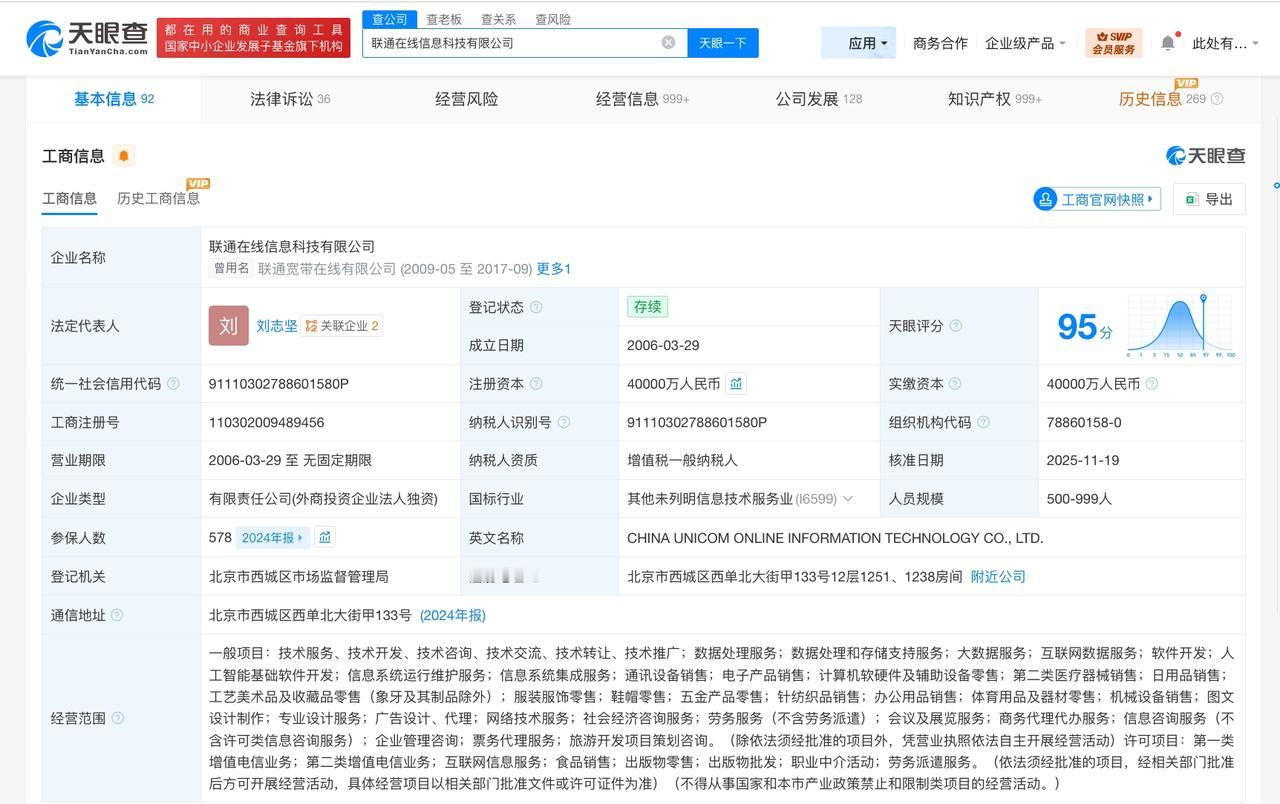
Task: Click the Tianyancha logo in header
Action: point(88,39)
